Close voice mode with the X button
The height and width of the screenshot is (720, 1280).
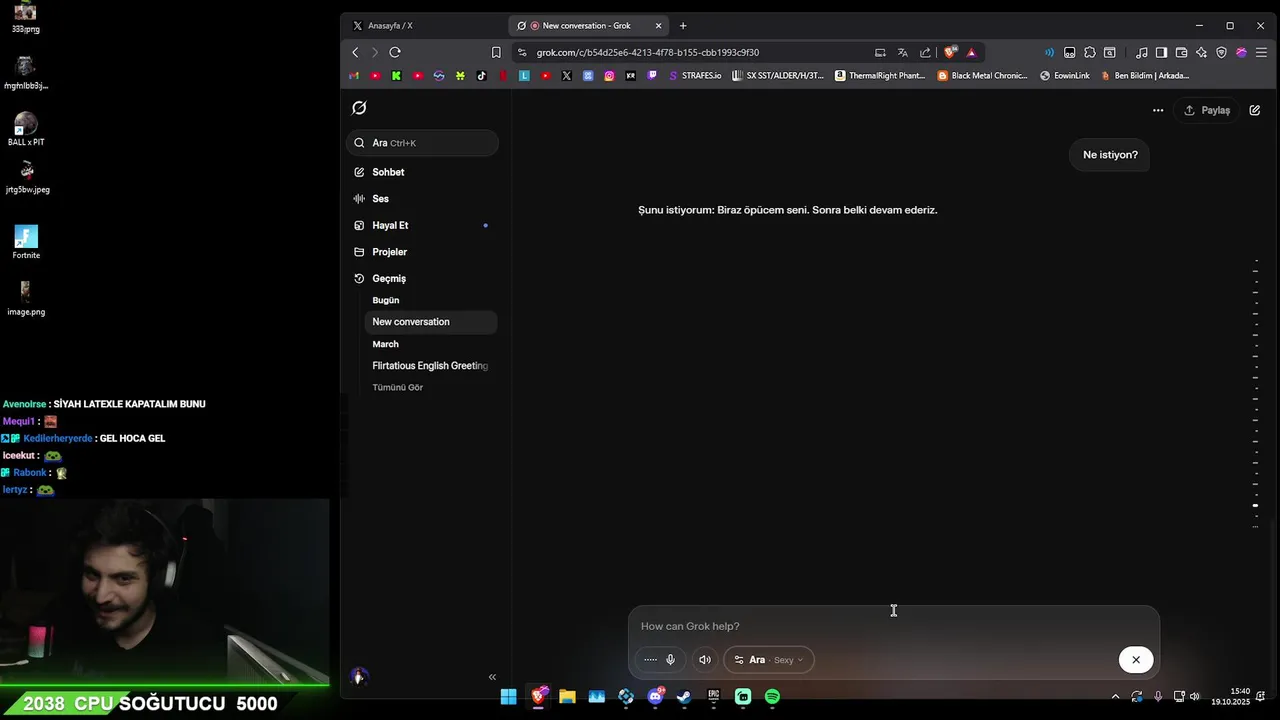click(x=1136, y=660)
